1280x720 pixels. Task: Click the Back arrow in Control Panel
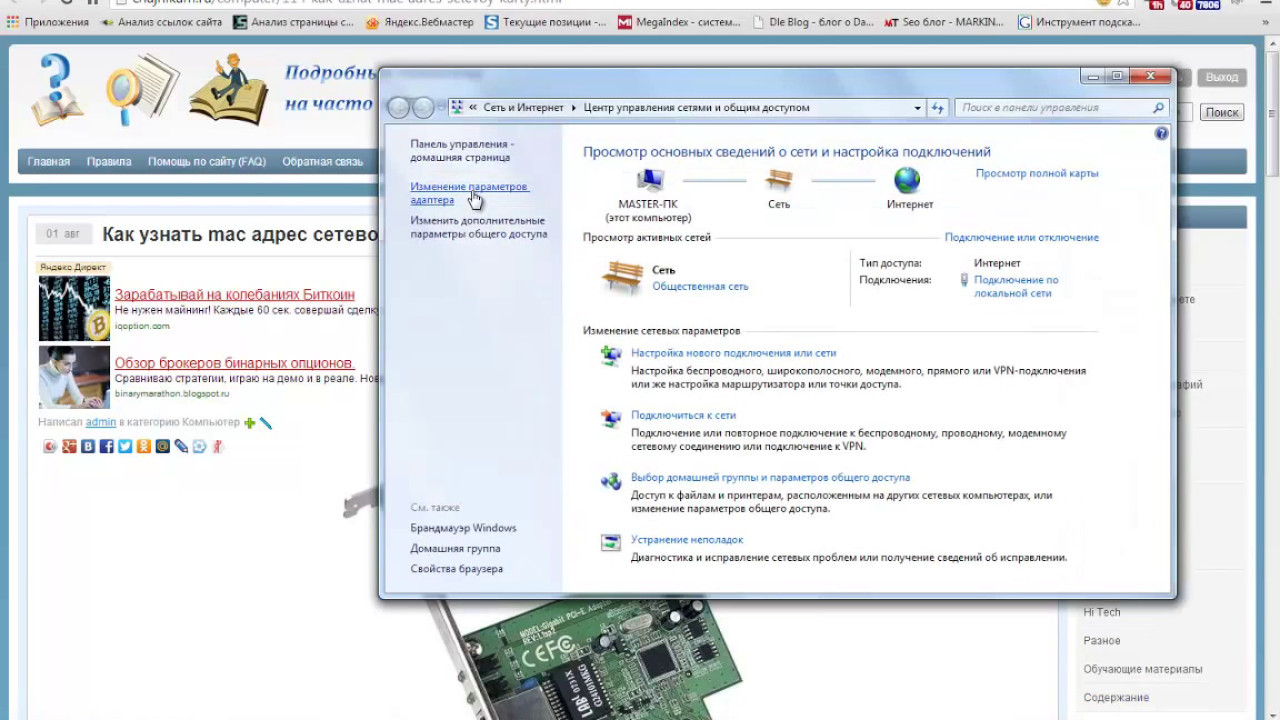[399, 107]
